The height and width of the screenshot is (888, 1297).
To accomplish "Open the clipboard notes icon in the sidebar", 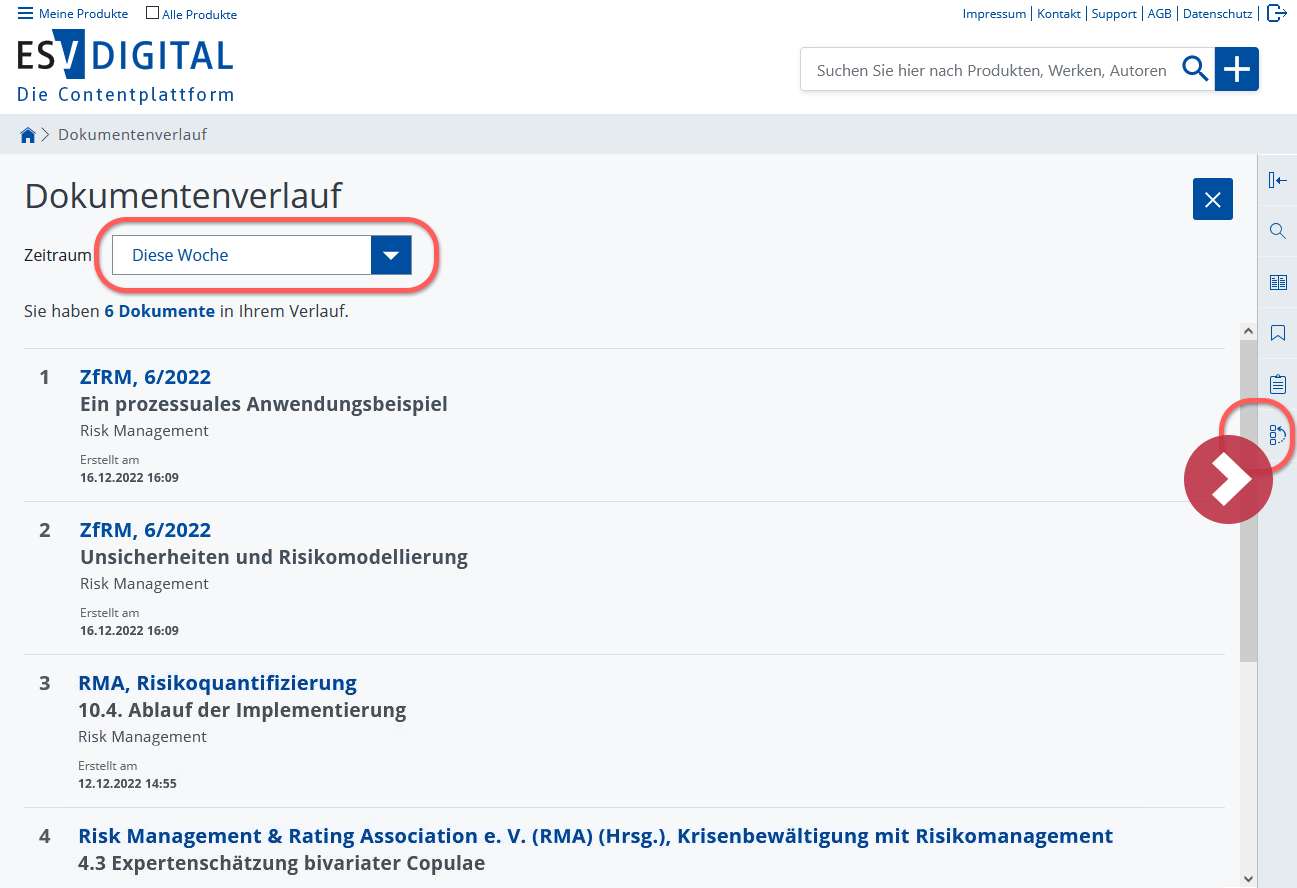I will [x=1277, y=383].
